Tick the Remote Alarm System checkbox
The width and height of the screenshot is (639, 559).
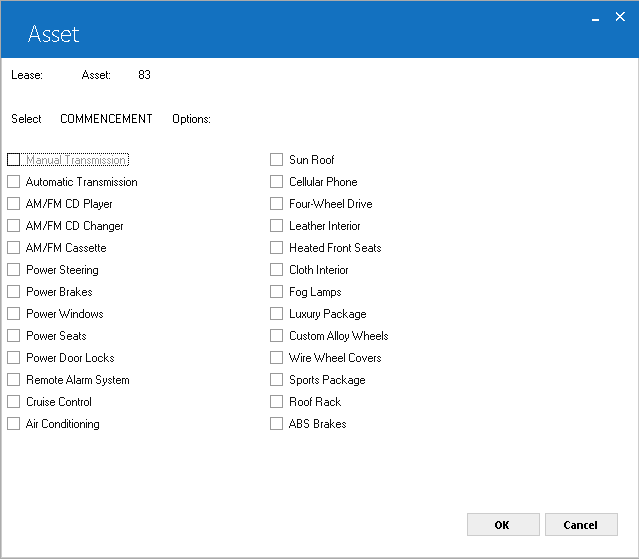pos(13,380)
